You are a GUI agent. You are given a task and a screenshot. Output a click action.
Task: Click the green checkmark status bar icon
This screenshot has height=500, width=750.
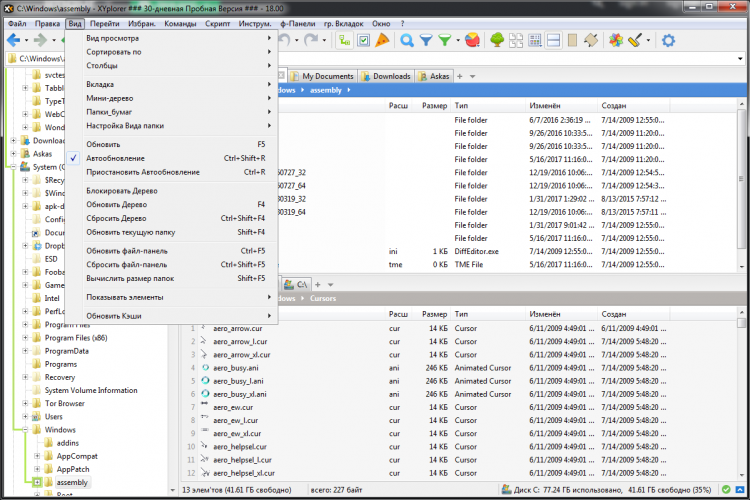pos(726,489)
